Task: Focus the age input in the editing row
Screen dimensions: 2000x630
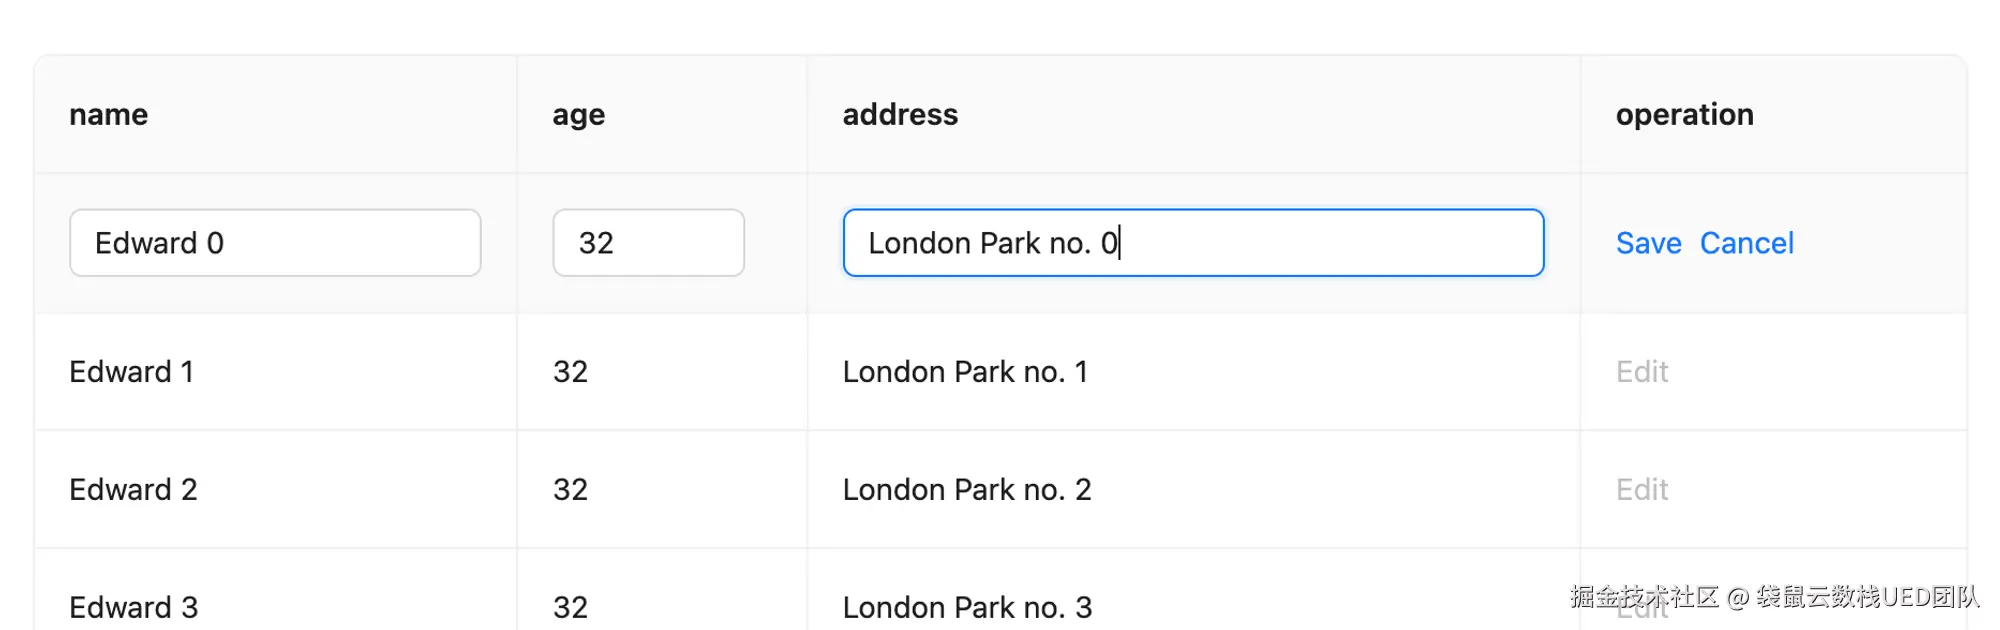Action: click(x=648, y=243)
